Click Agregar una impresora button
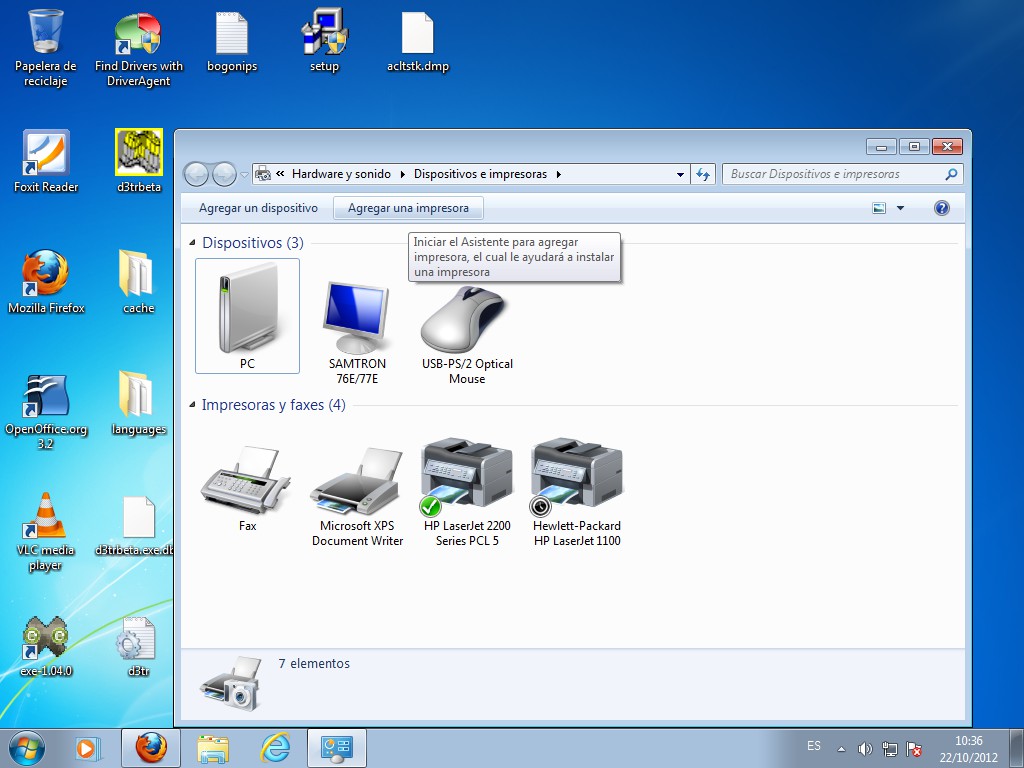Image resolution: width=1024 pixels, height=768 pixels. point(408,208)
